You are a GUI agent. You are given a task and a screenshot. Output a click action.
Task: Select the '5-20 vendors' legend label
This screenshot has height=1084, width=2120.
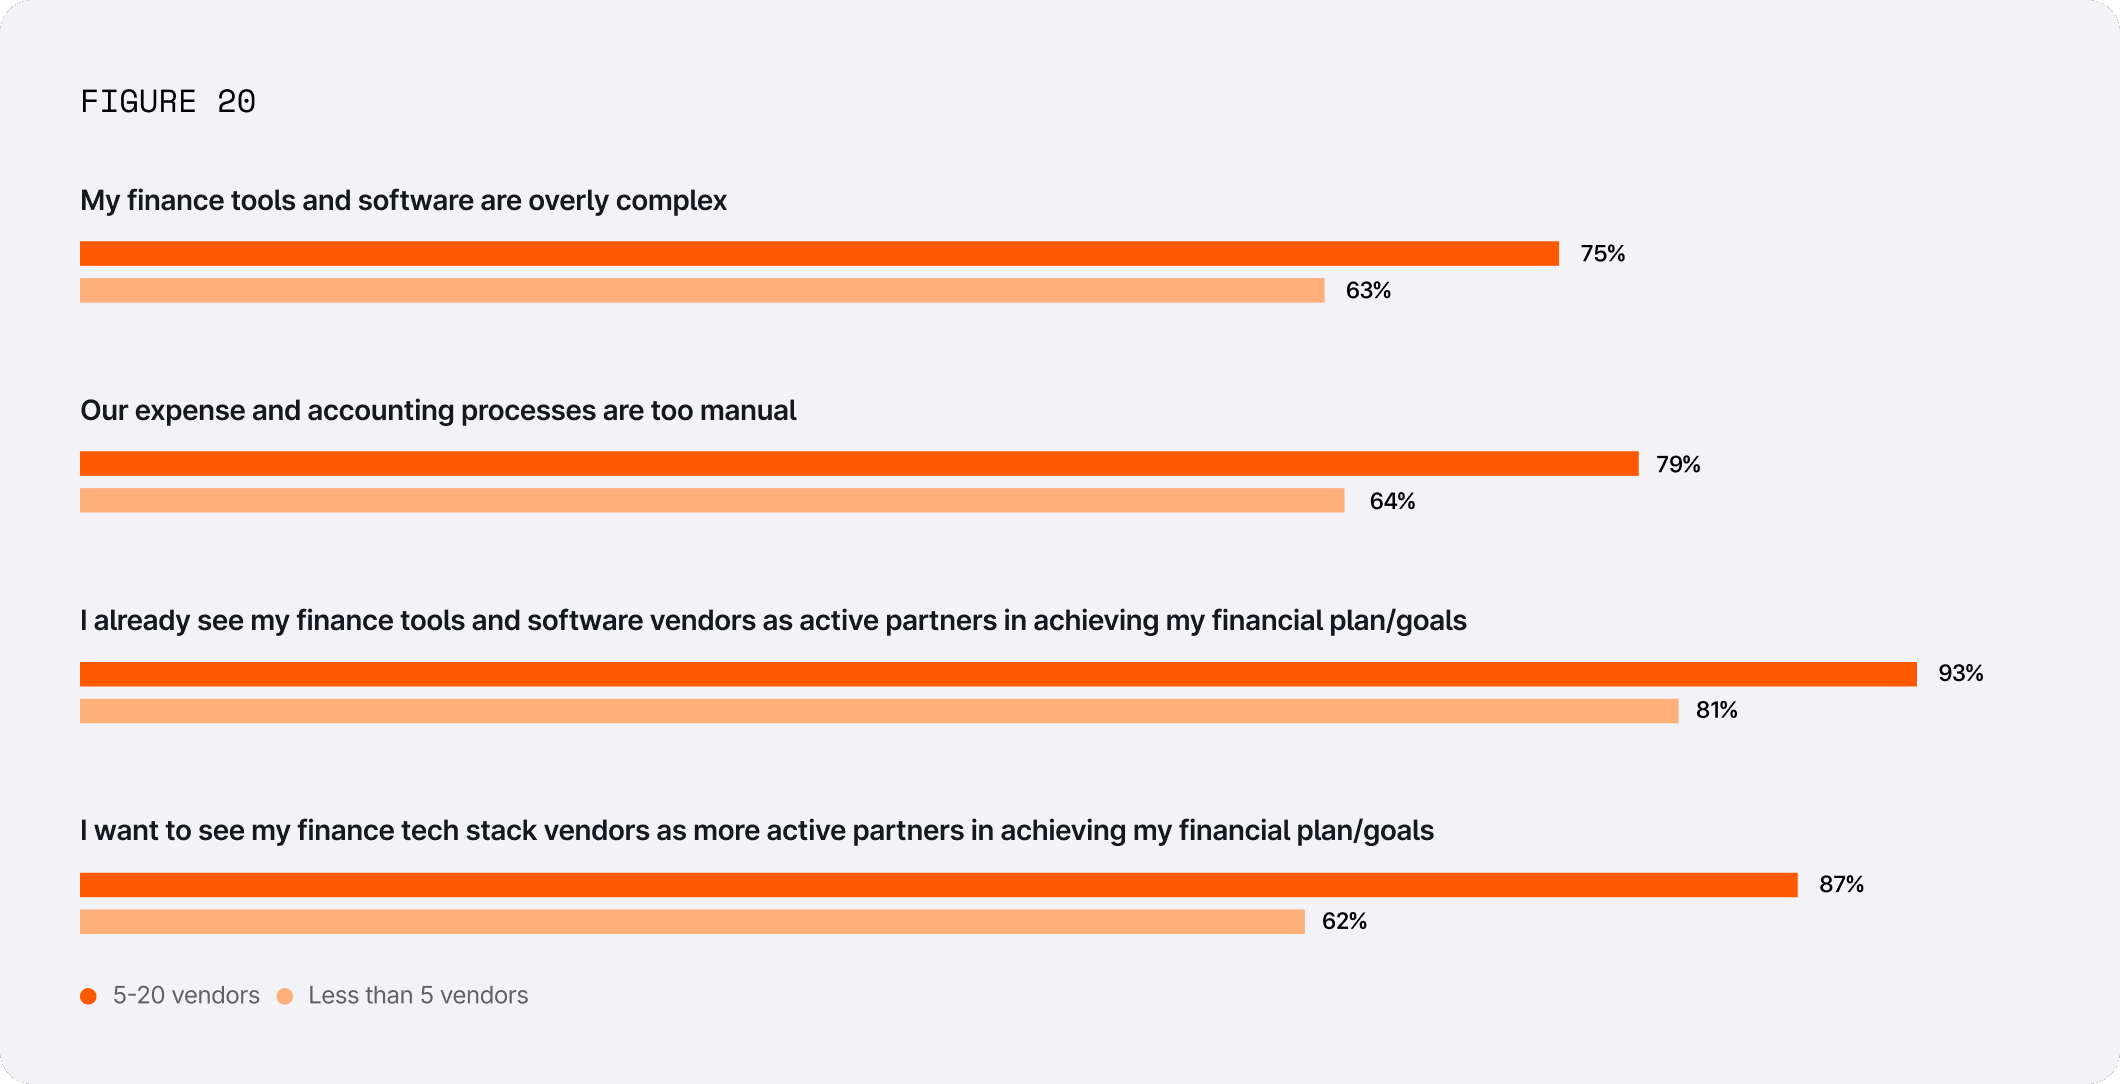[x=186, y=996]
